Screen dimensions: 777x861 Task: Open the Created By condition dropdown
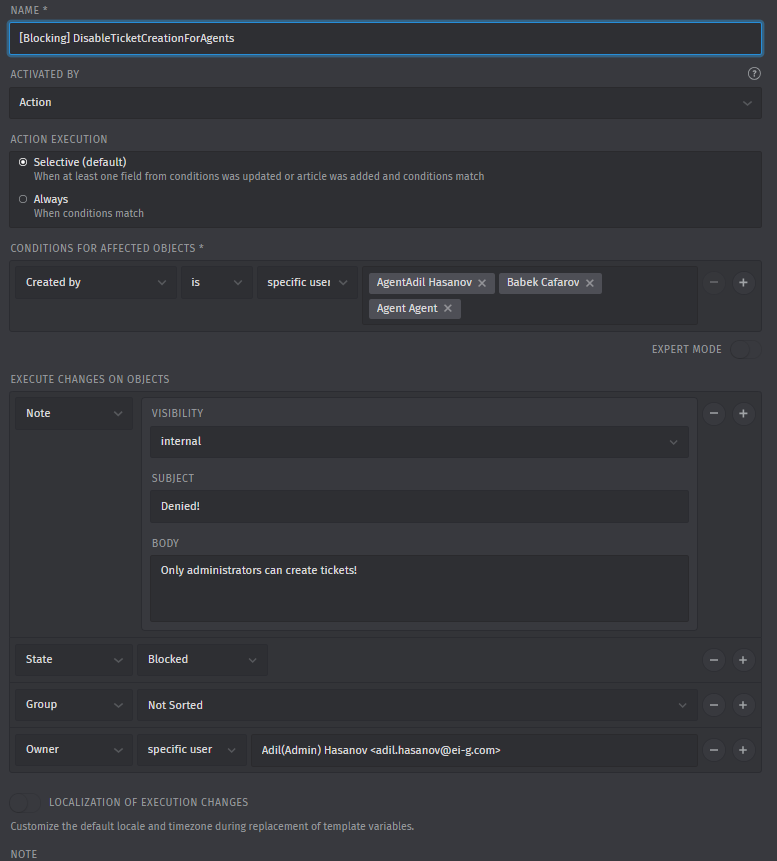[95, 282]
